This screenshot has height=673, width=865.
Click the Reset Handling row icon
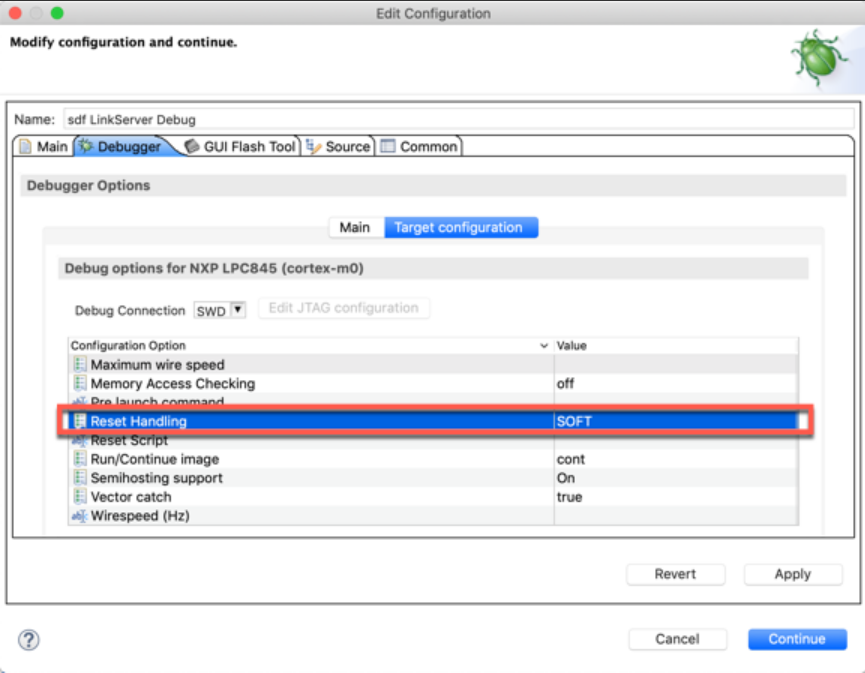click(80, 422)
